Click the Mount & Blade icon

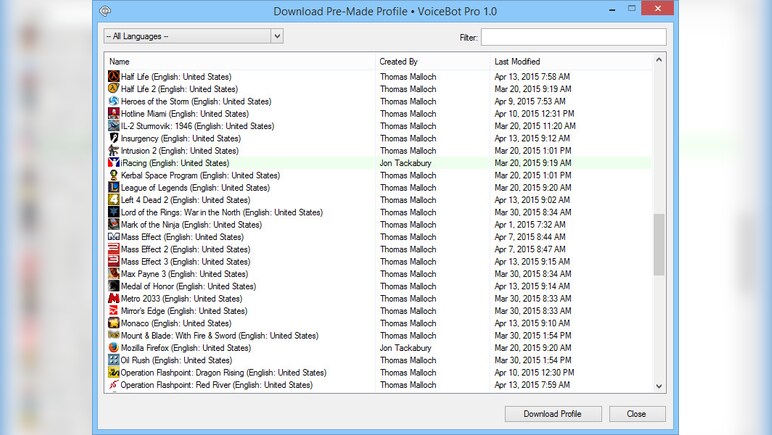click(114, 335)
